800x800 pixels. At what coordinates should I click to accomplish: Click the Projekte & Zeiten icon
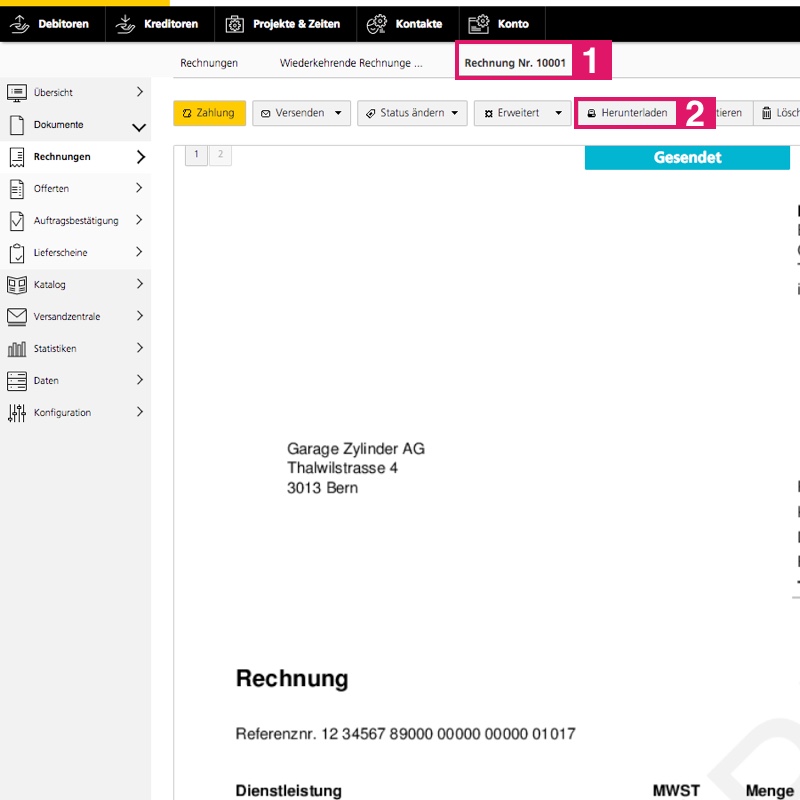[x=235, y=24]
